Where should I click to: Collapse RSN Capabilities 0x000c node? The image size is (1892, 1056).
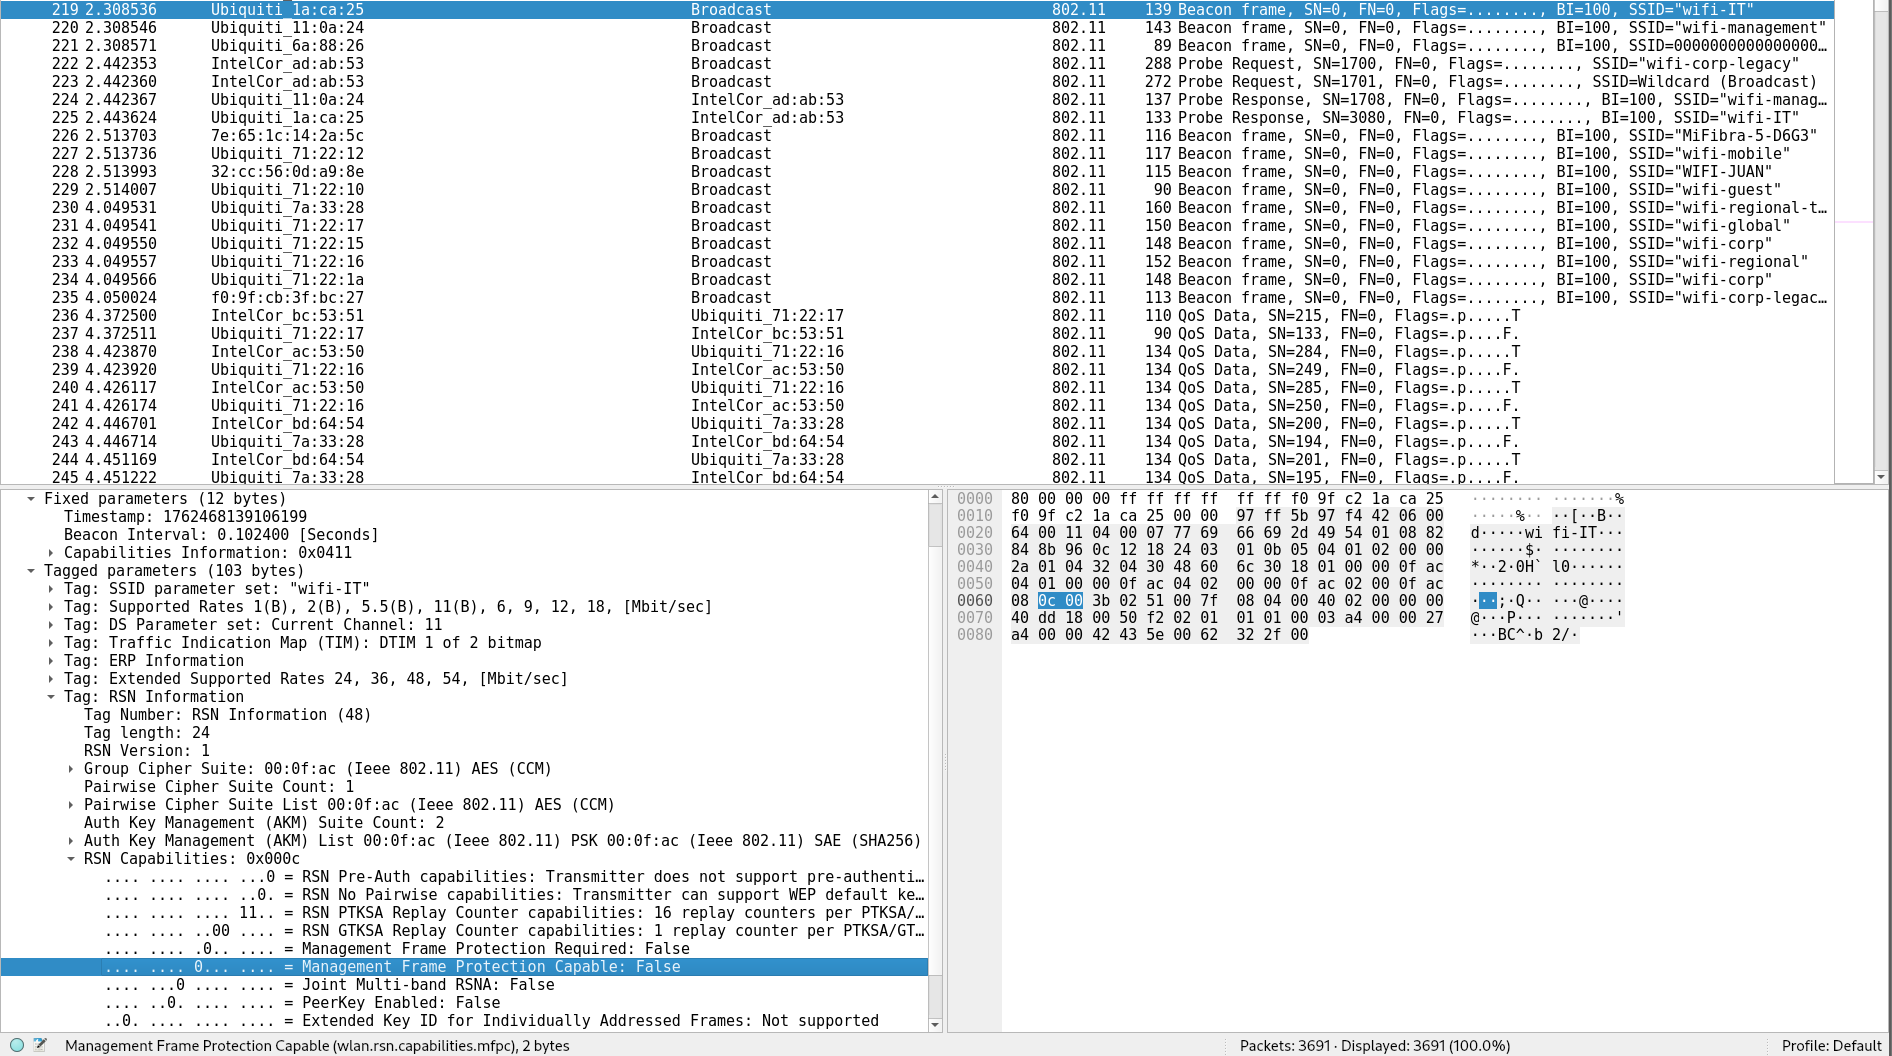click(x=71, y=859)
